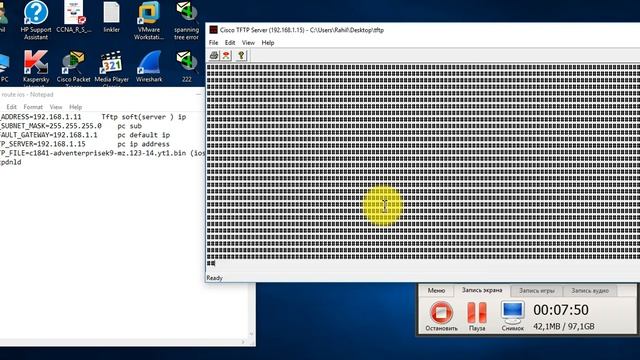Switch to the Запись игры tab
This screenshot has width=640, height=360.
(x=537, y=291)
